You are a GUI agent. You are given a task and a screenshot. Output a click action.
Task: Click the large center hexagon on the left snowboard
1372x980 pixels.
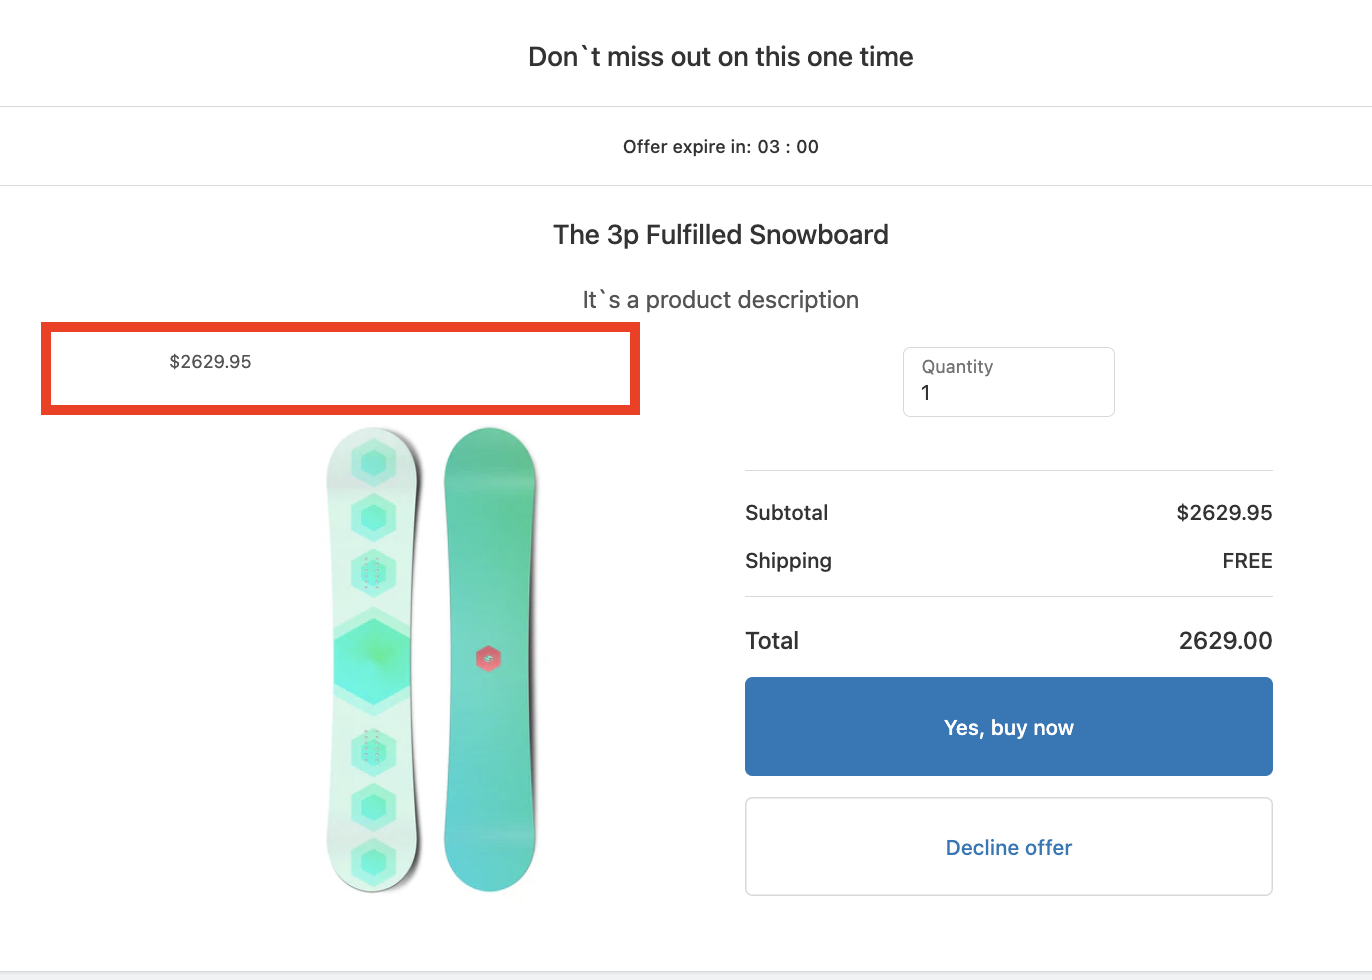[373, 655]
